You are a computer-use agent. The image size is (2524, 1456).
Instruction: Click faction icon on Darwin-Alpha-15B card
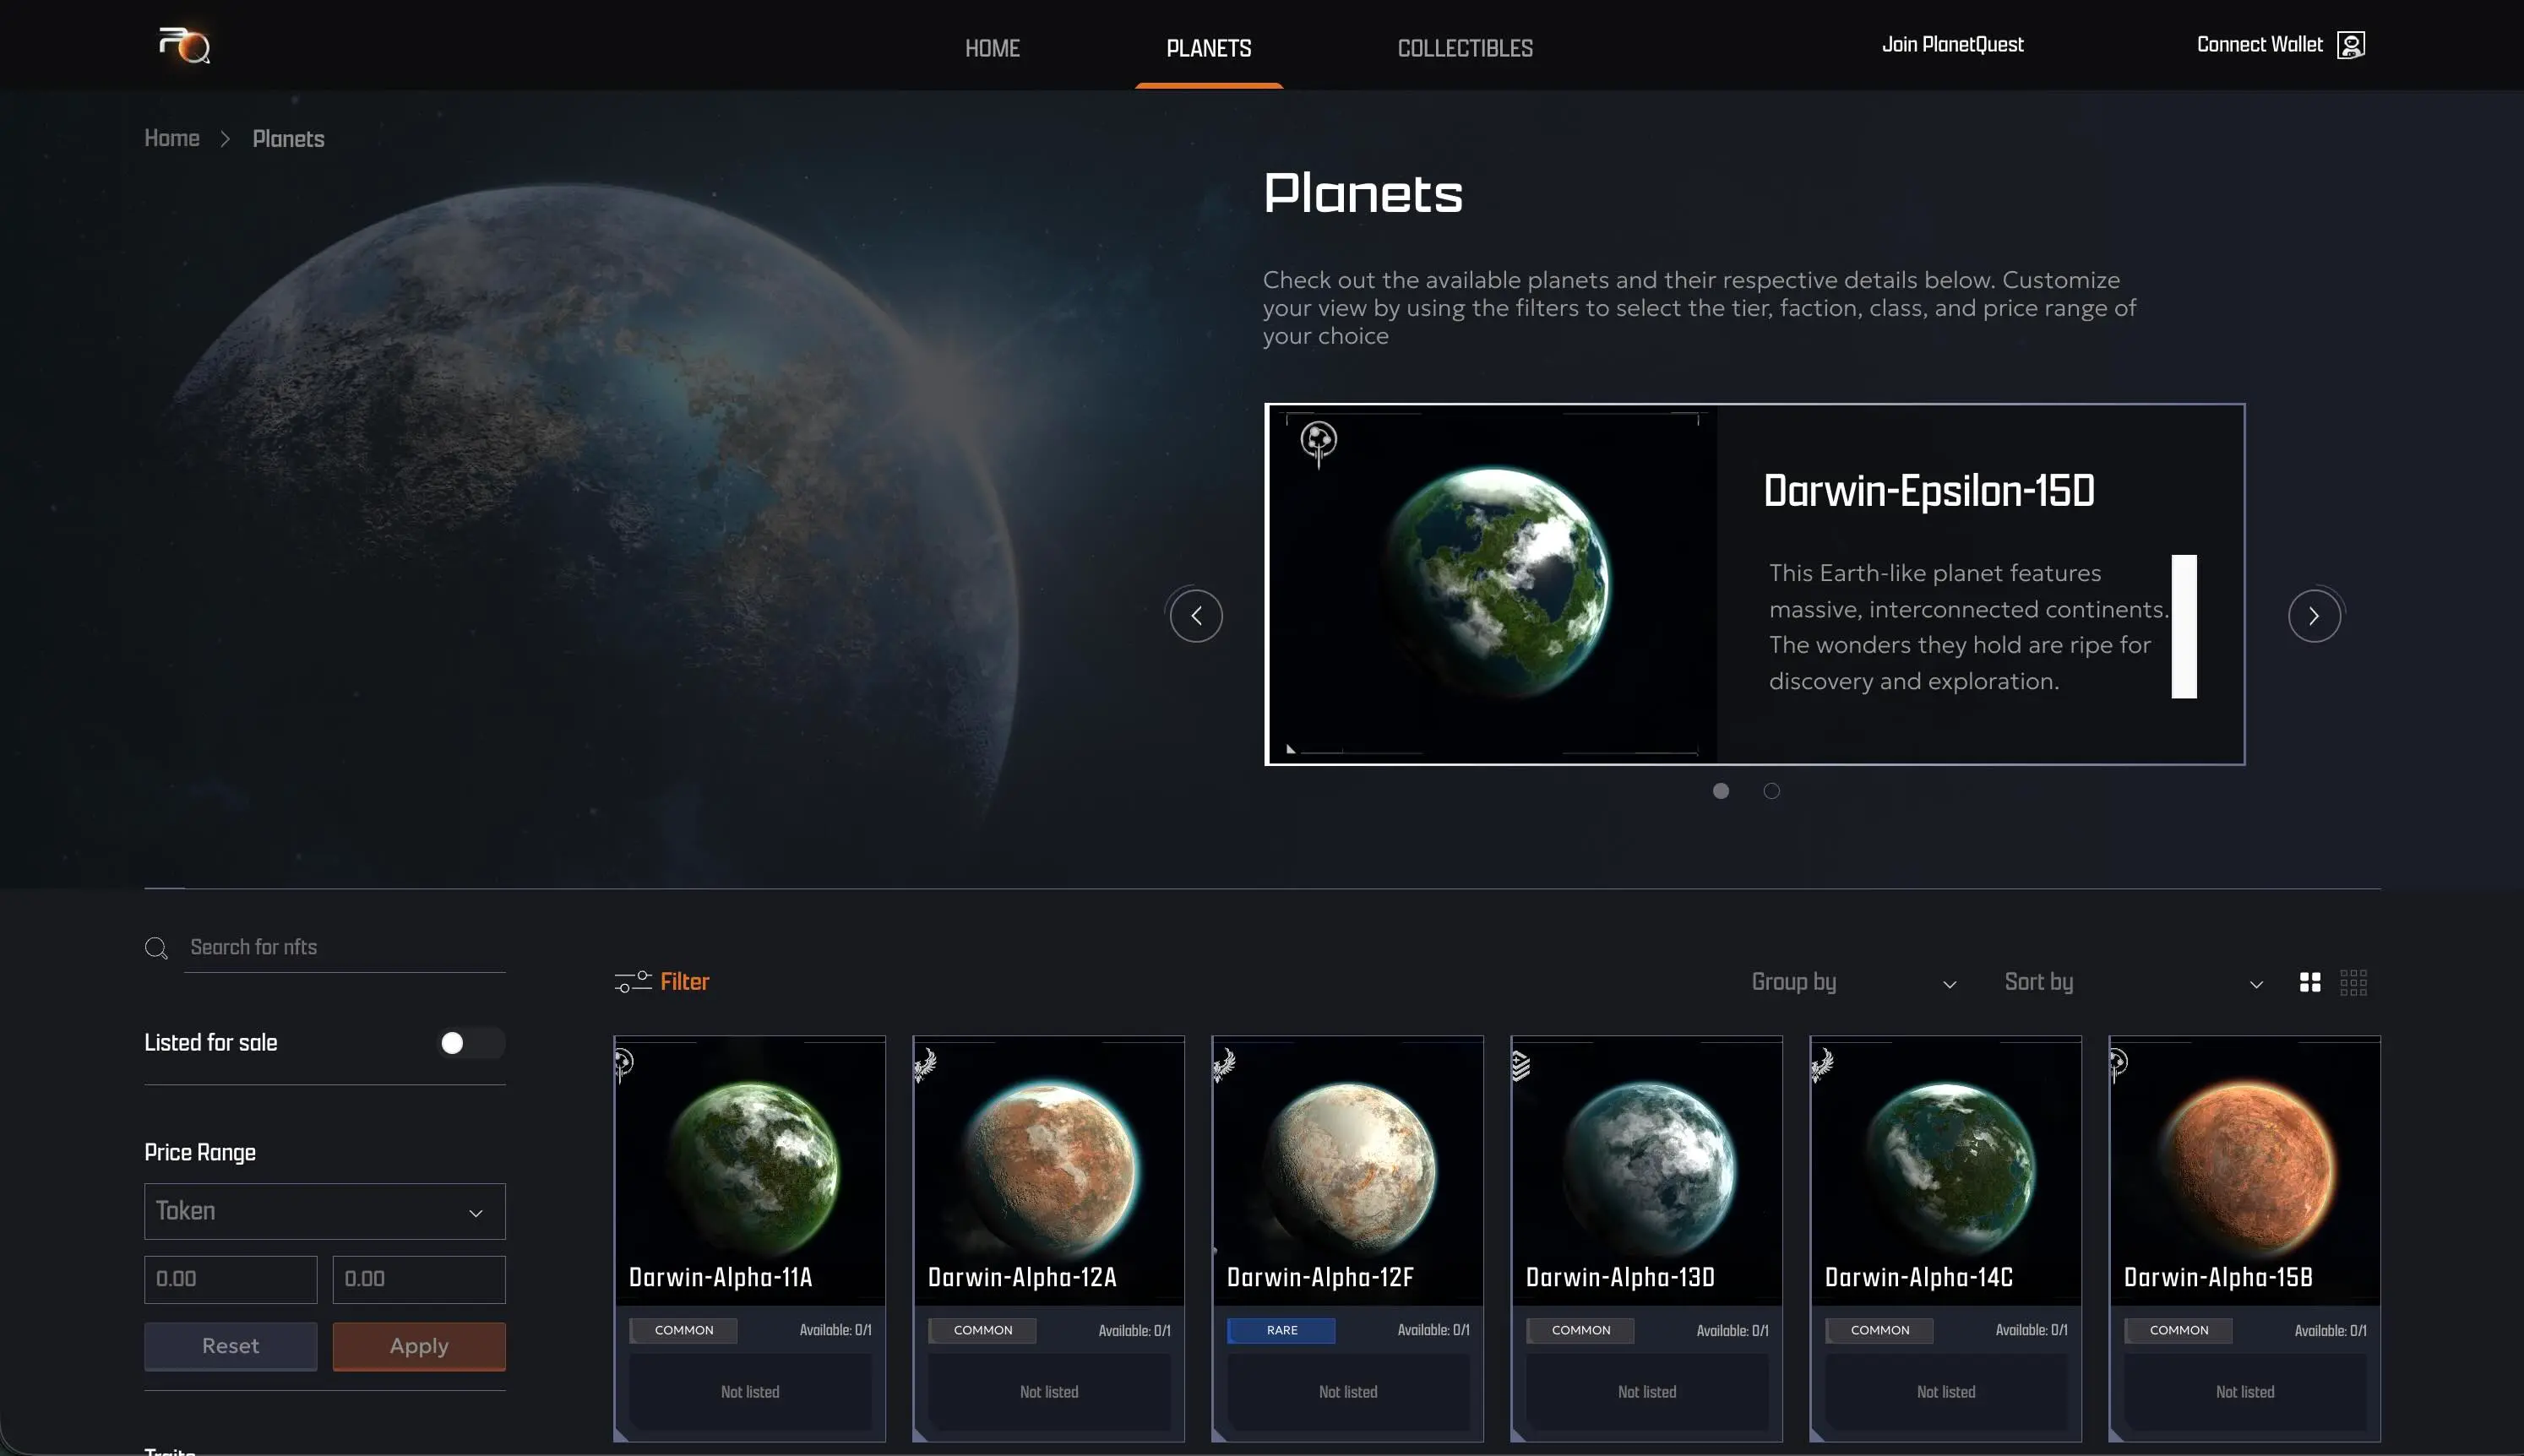(x=2119, y=1064)
